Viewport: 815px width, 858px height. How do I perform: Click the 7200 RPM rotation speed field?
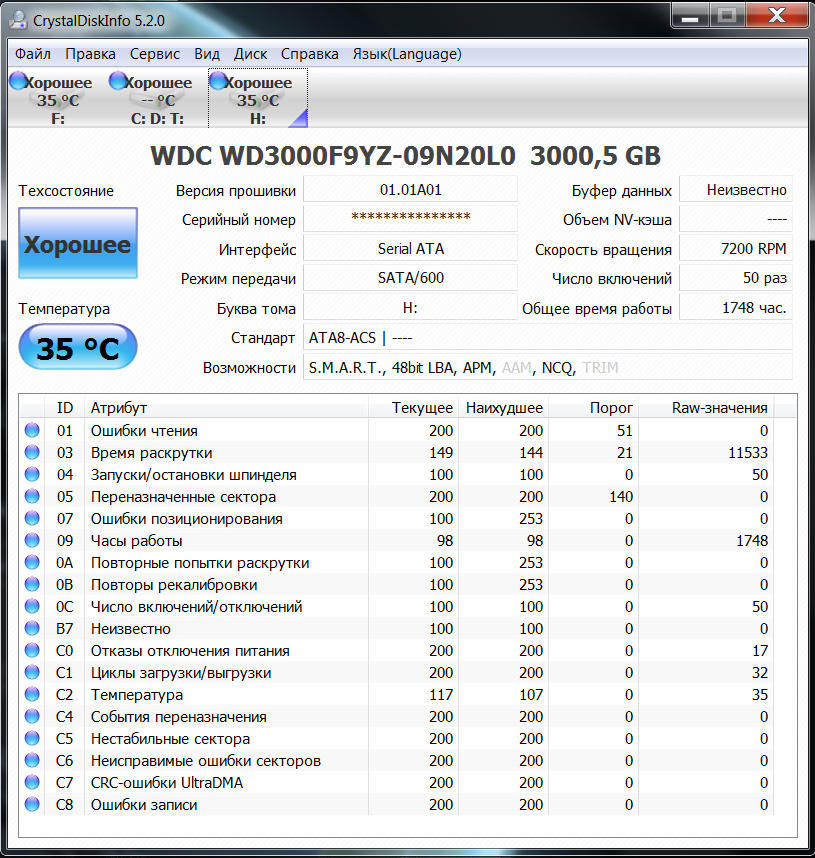[736, 248]
